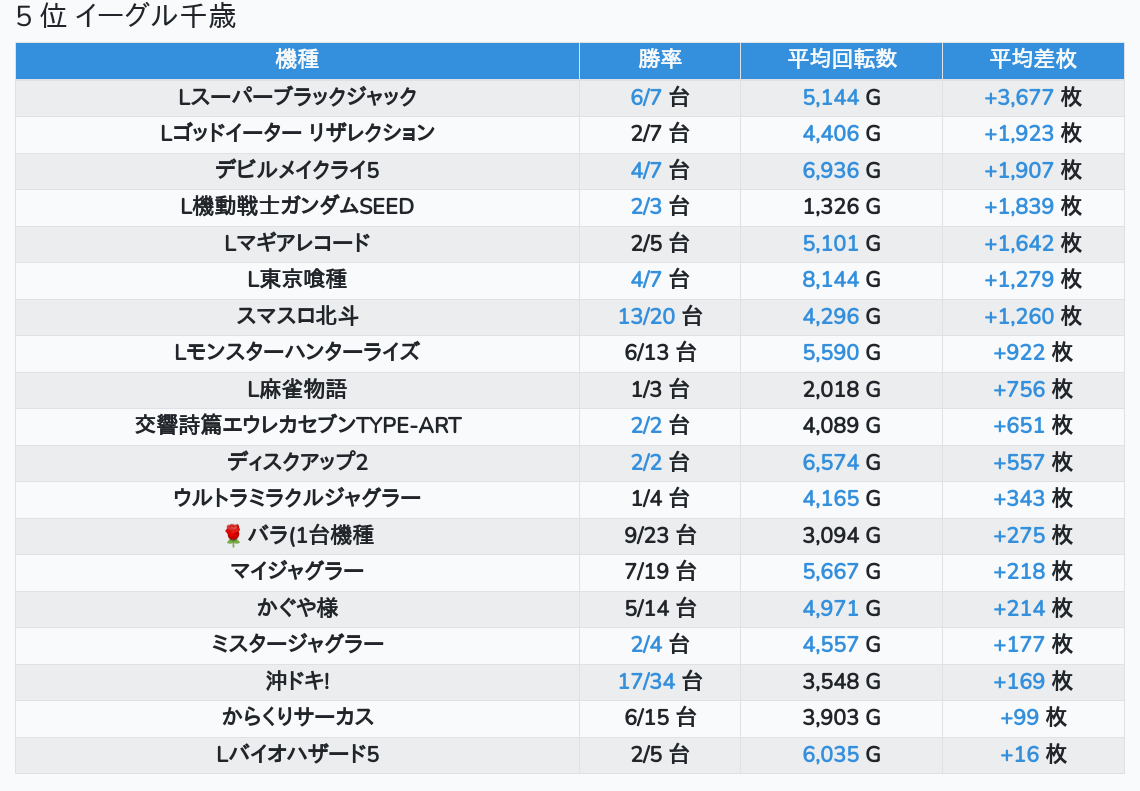1140x791 pixels.
Task: Click the rose emoji beside バラ(1台機種
Action: click(x=233, y=535)
